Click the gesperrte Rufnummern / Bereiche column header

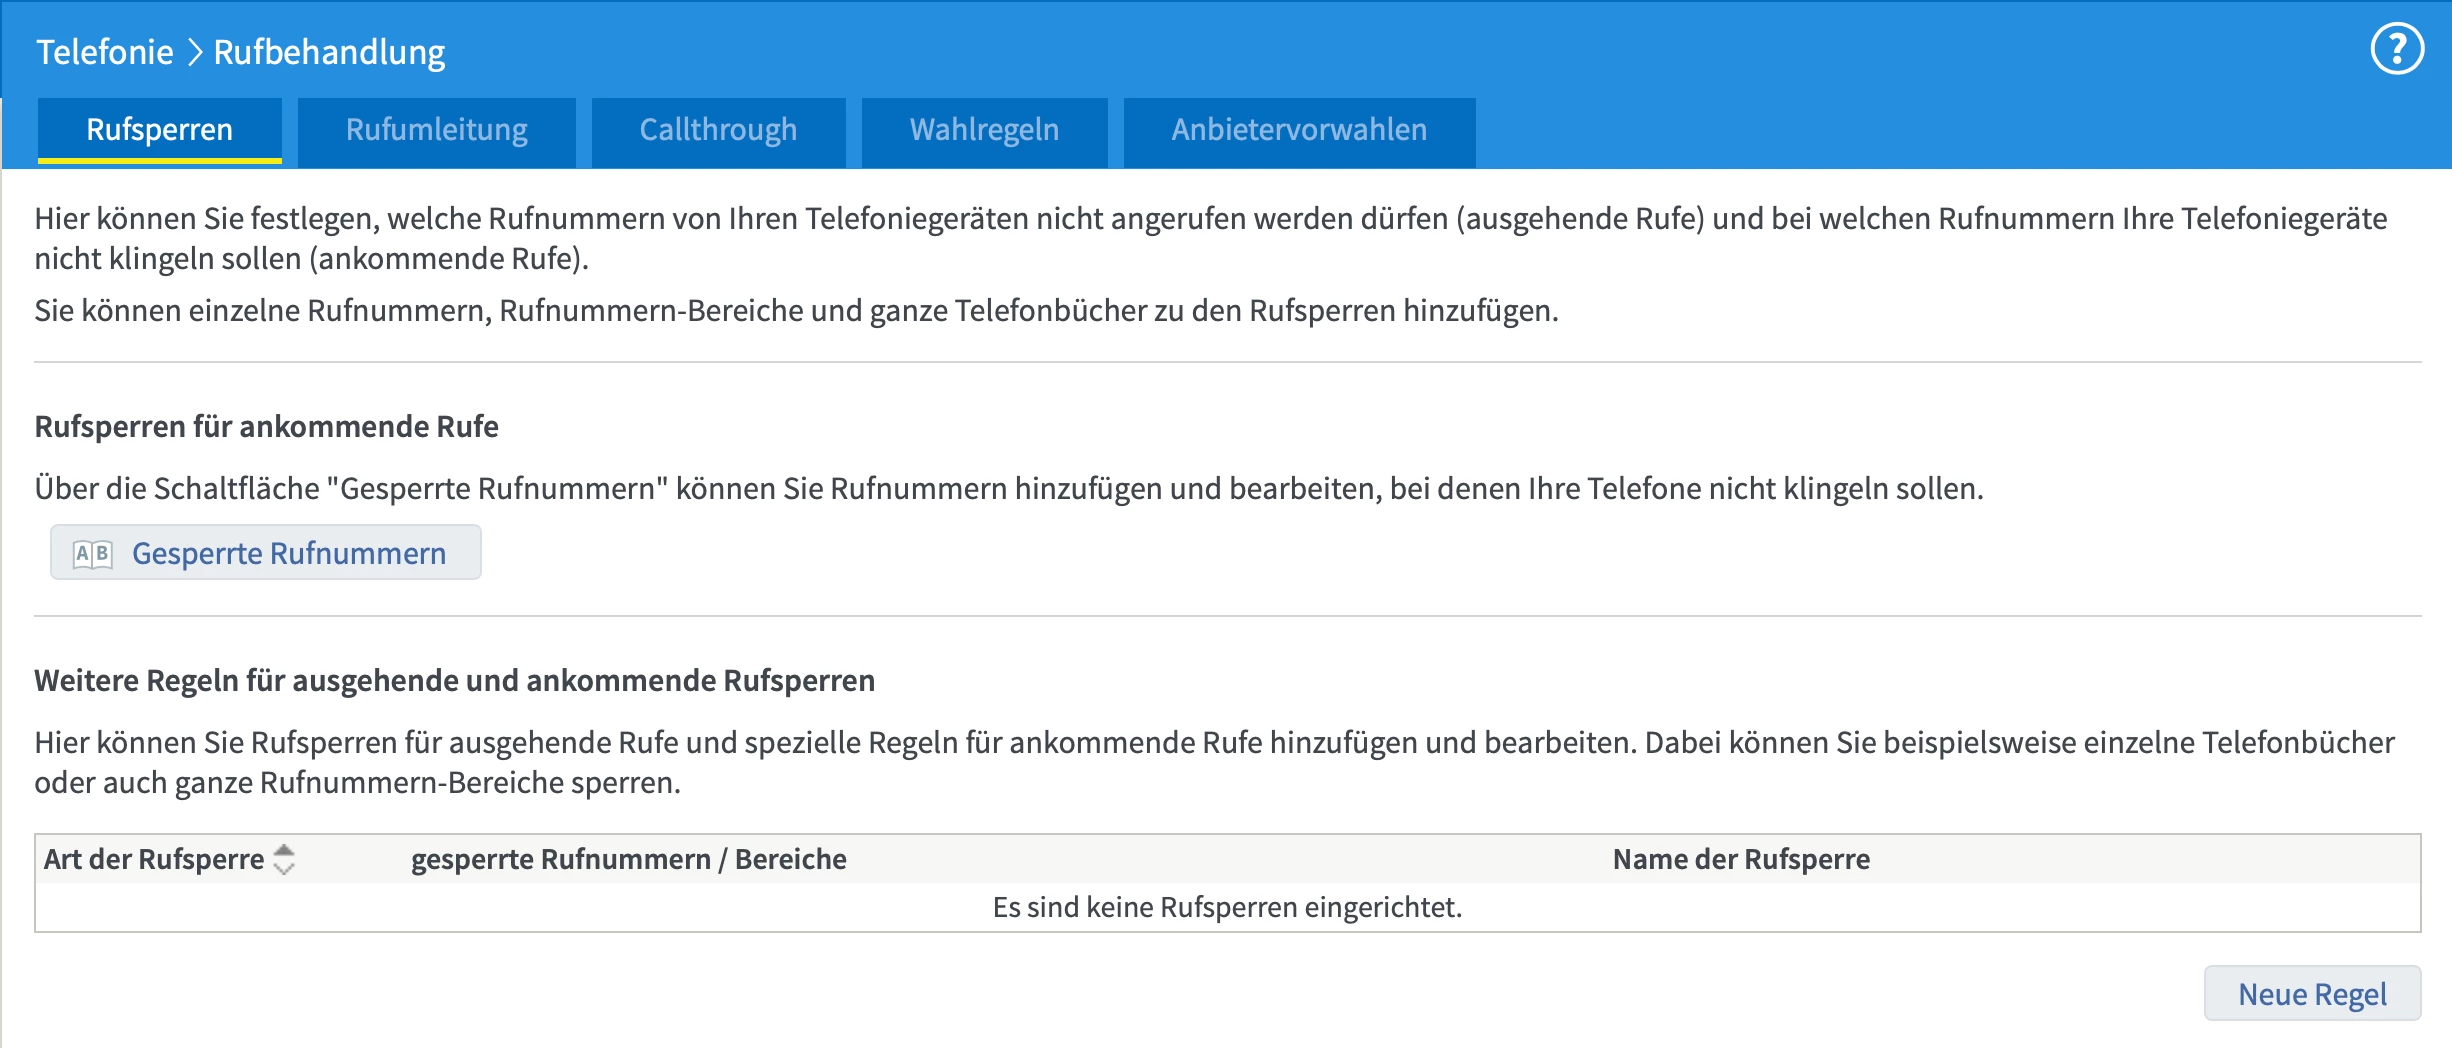628,859
